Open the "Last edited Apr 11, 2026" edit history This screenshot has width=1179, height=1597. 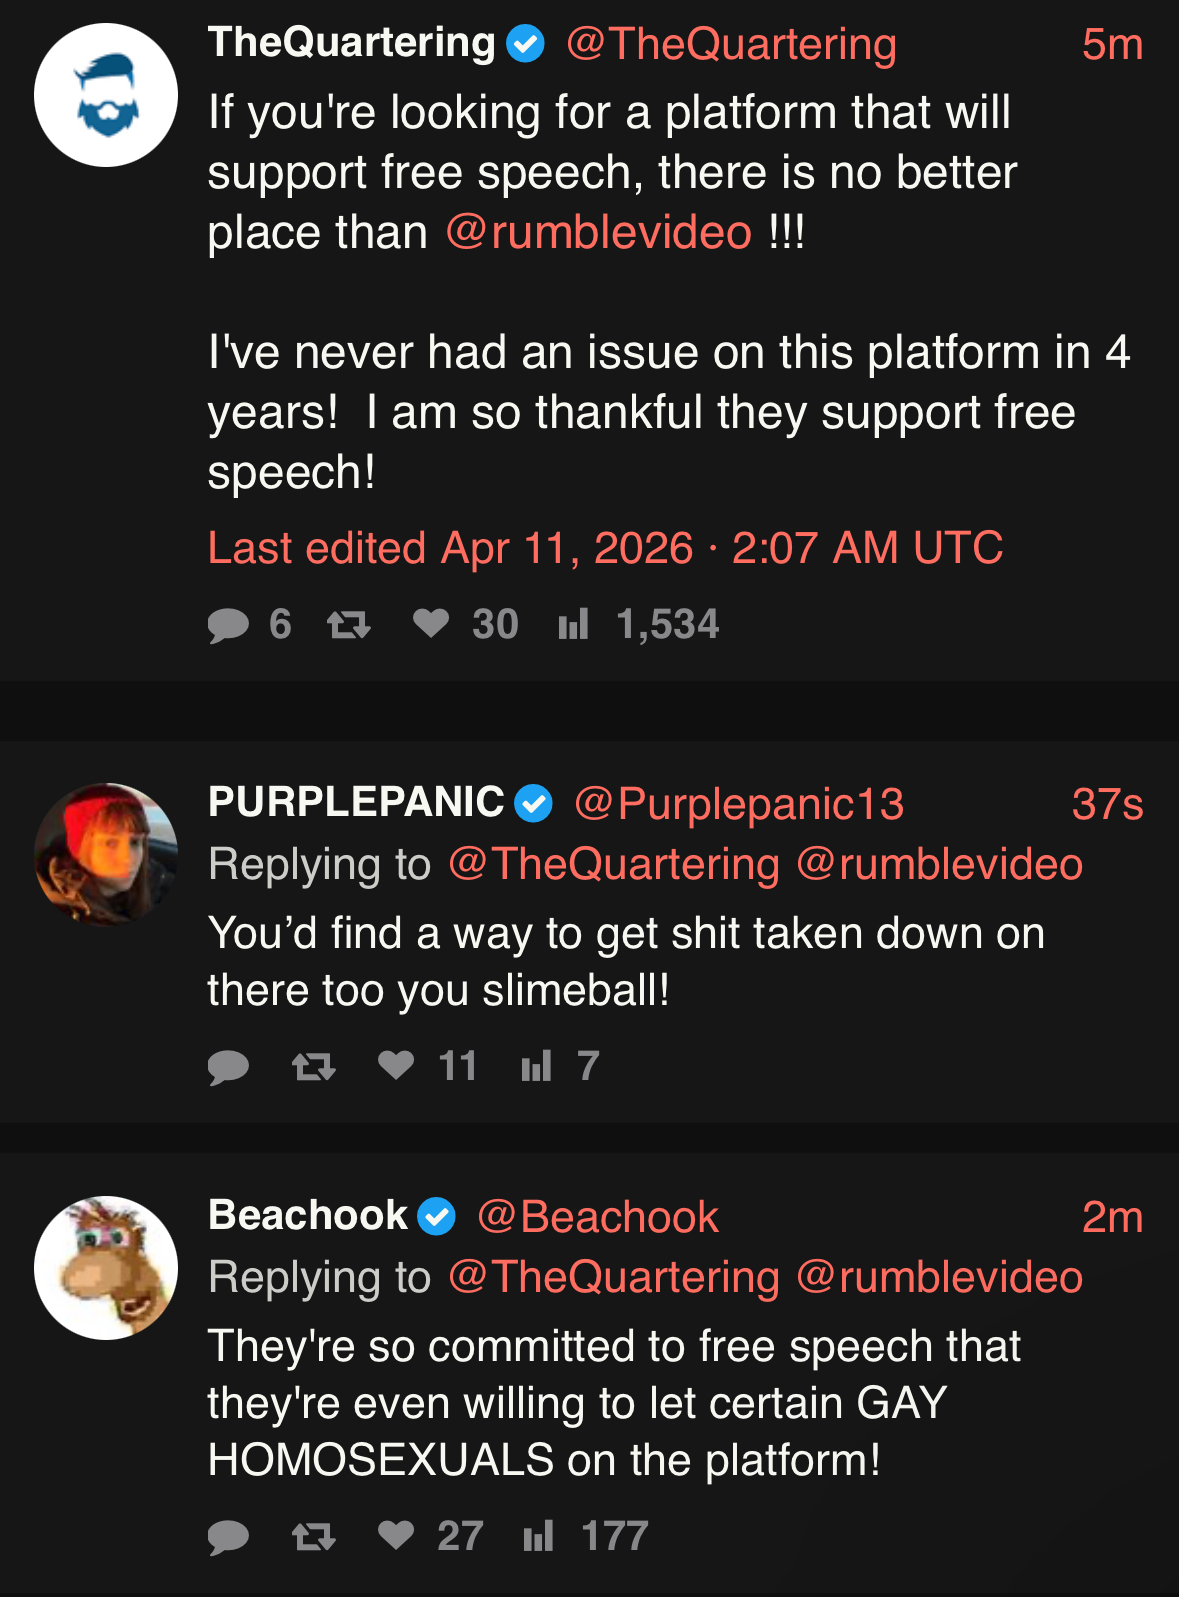(605, 548)
